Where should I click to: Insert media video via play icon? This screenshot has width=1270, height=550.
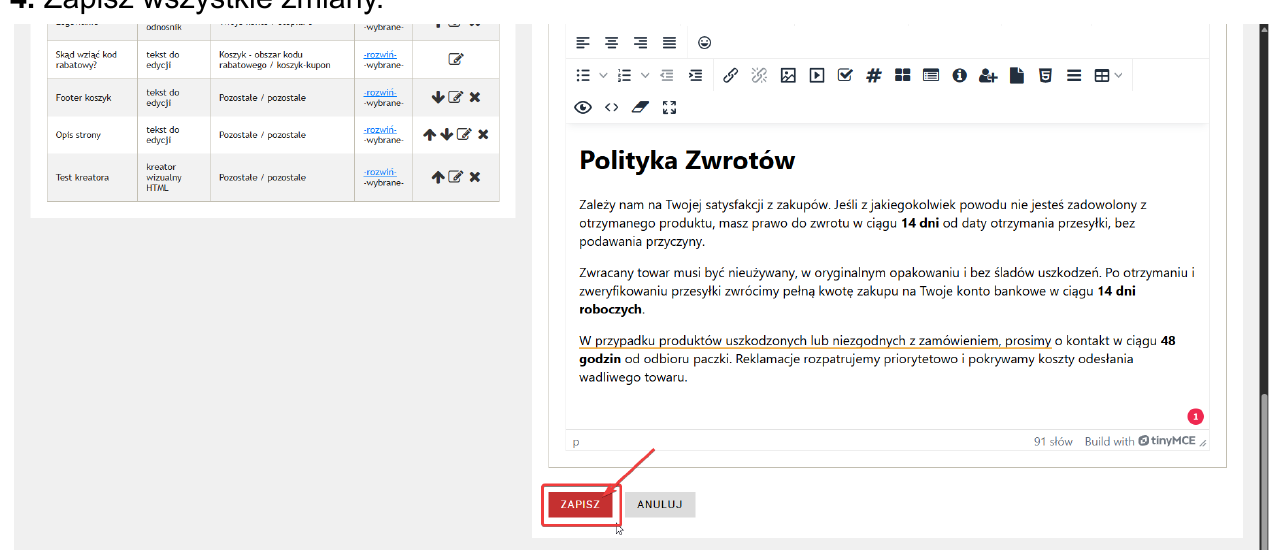pos(817,75)
